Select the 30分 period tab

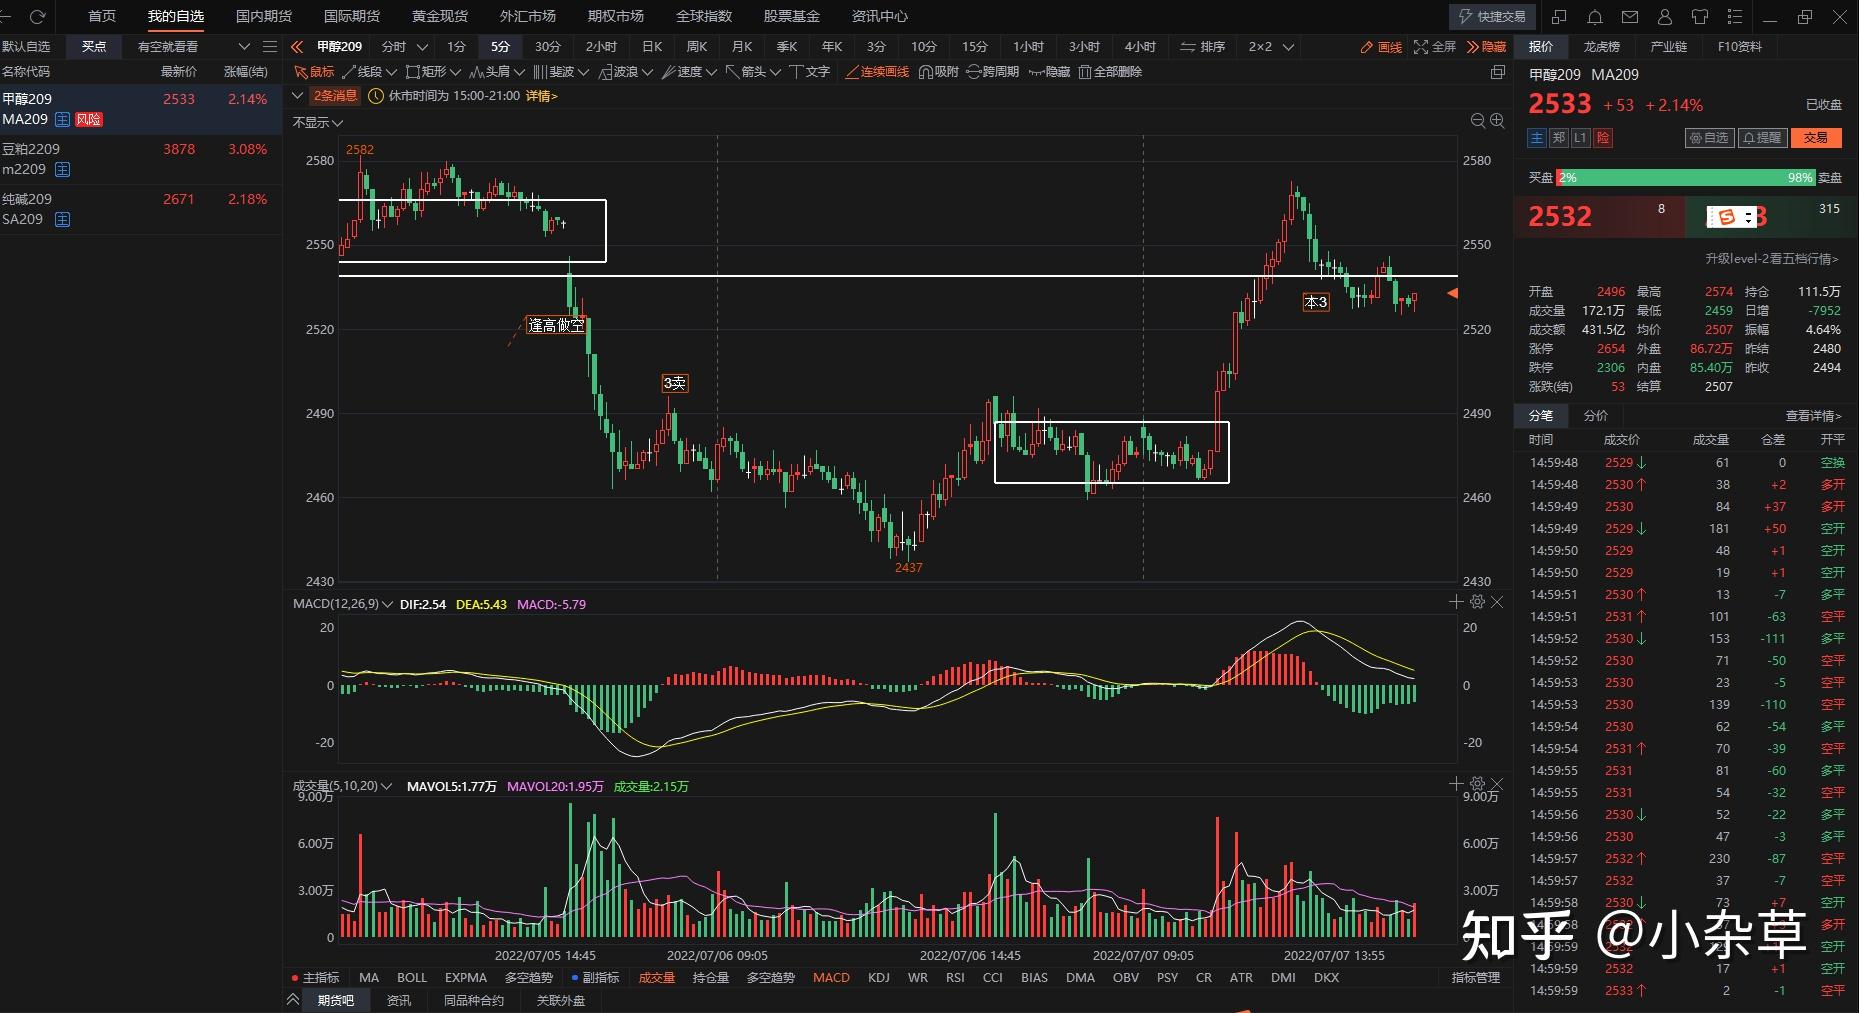point(547,47)
